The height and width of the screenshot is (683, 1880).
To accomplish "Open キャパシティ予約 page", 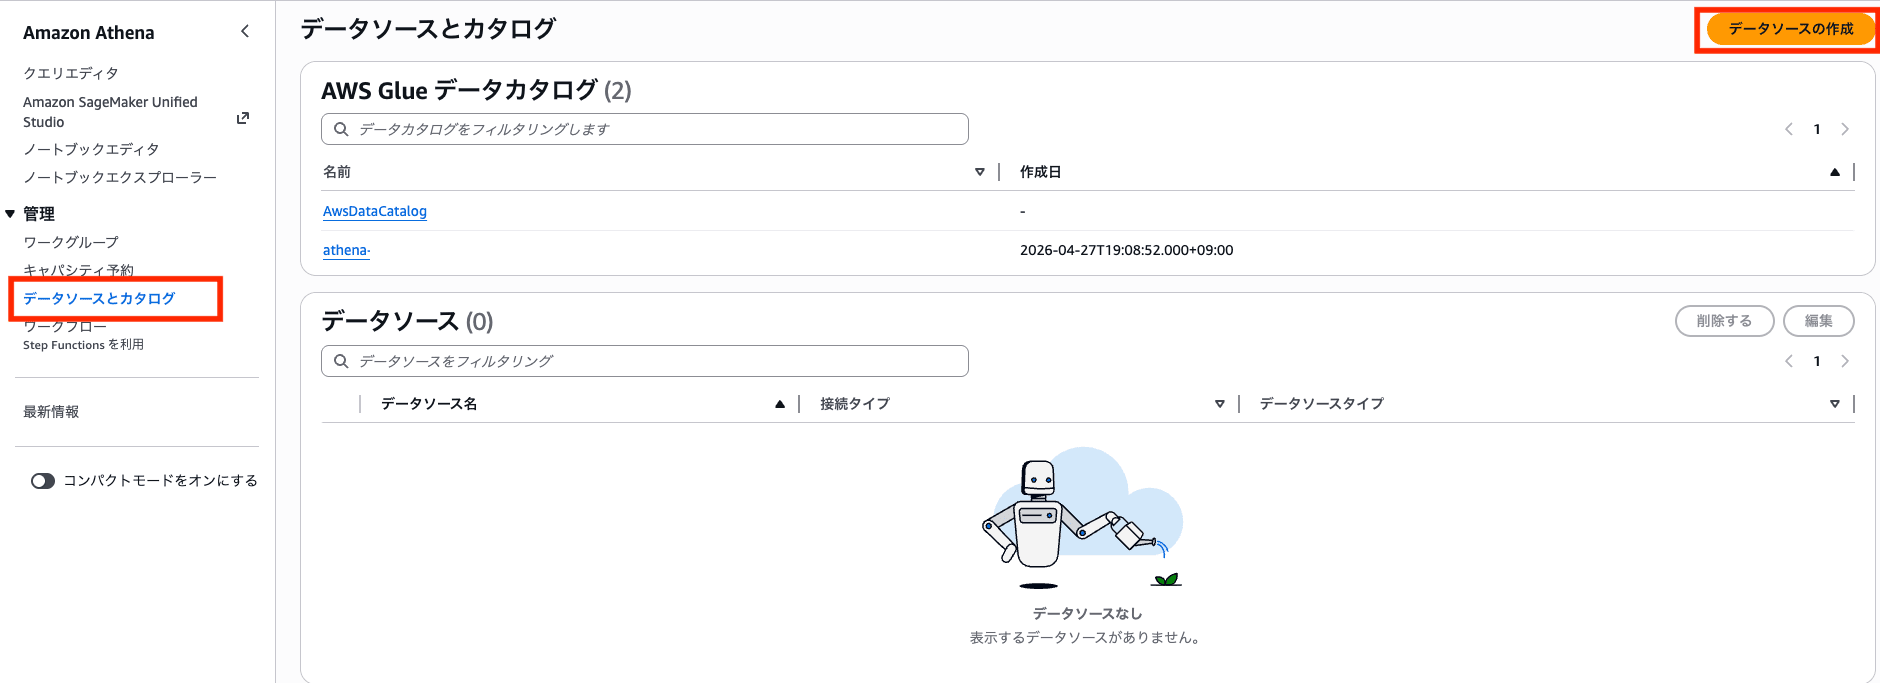I will coord(78,270).
